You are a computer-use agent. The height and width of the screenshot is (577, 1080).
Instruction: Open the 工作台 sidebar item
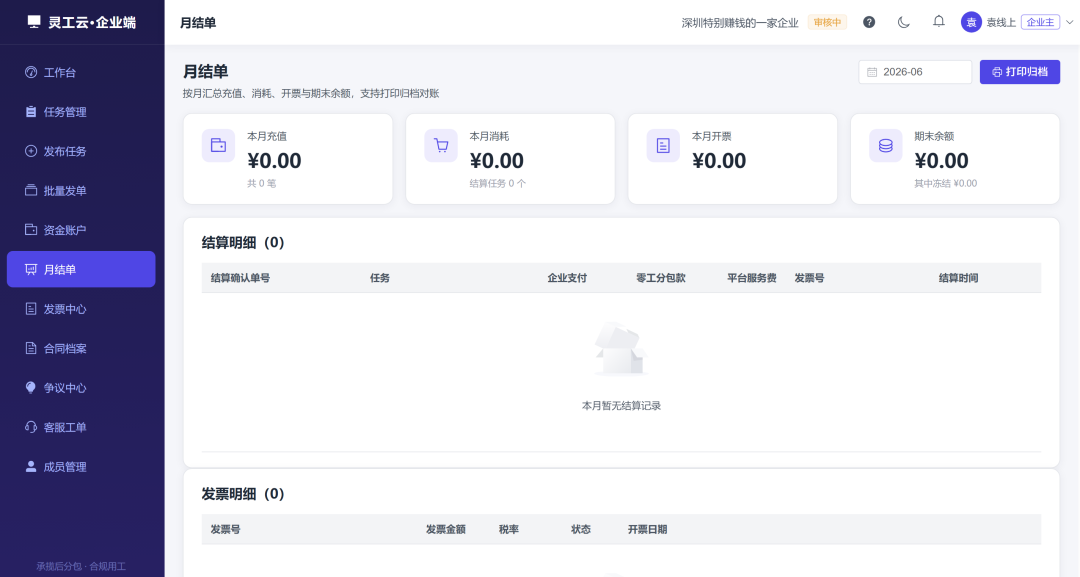pos(81,72)
